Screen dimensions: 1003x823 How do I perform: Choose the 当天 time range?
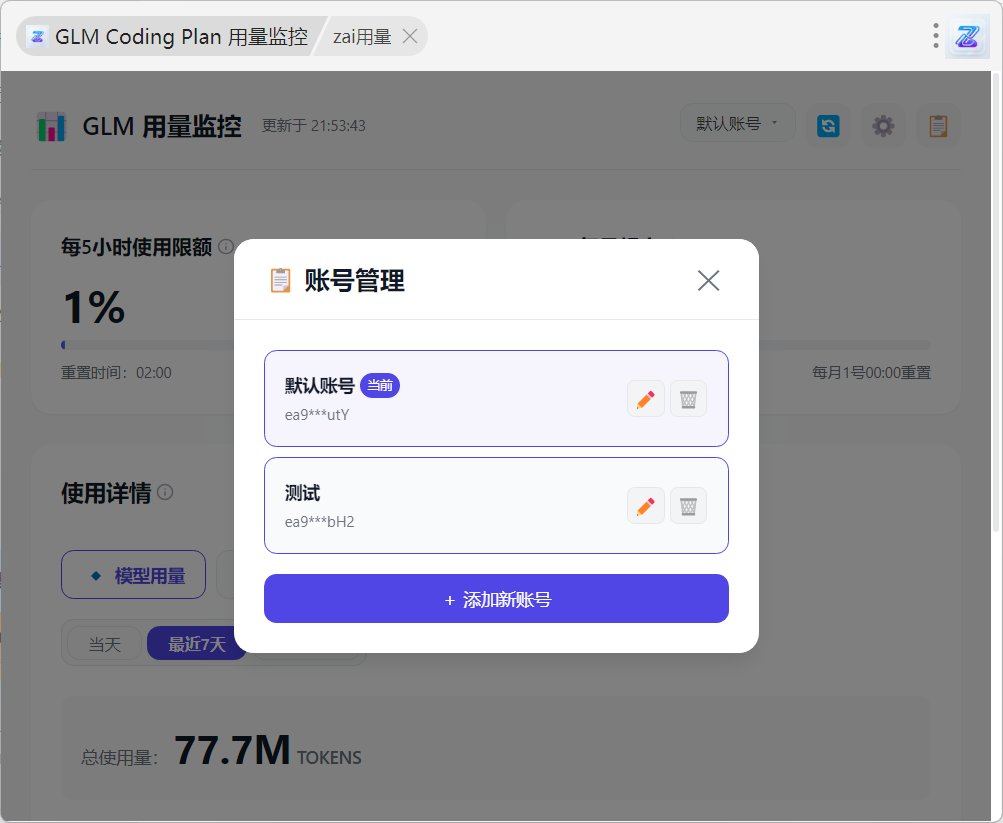tap(104, 644)
